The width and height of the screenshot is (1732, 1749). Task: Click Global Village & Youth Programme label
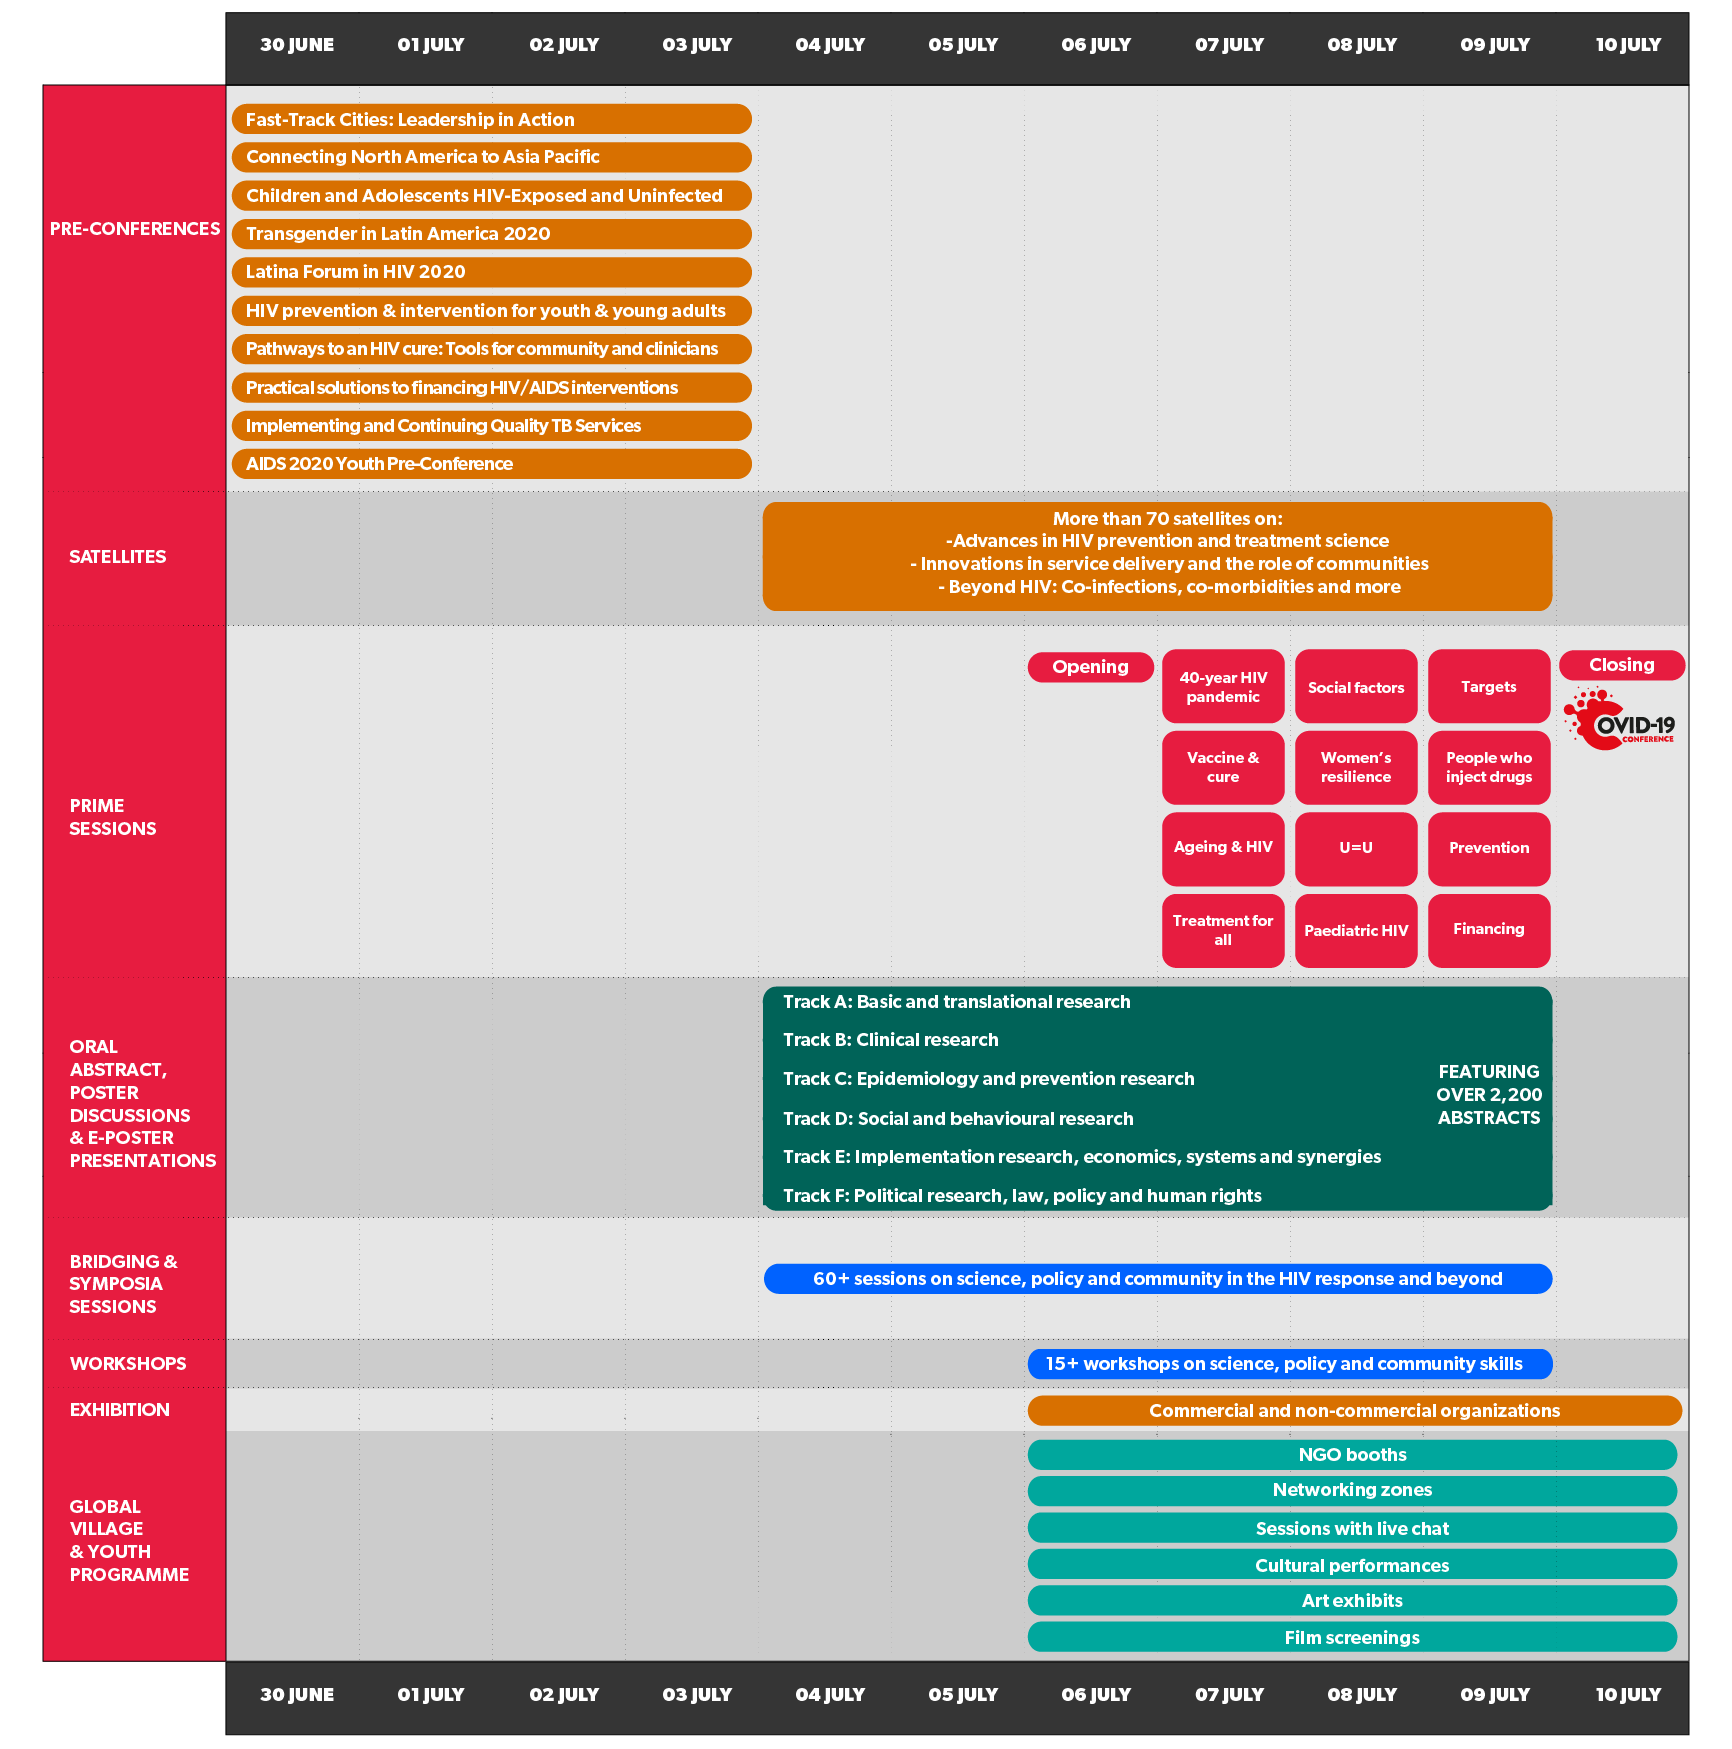129,1541
